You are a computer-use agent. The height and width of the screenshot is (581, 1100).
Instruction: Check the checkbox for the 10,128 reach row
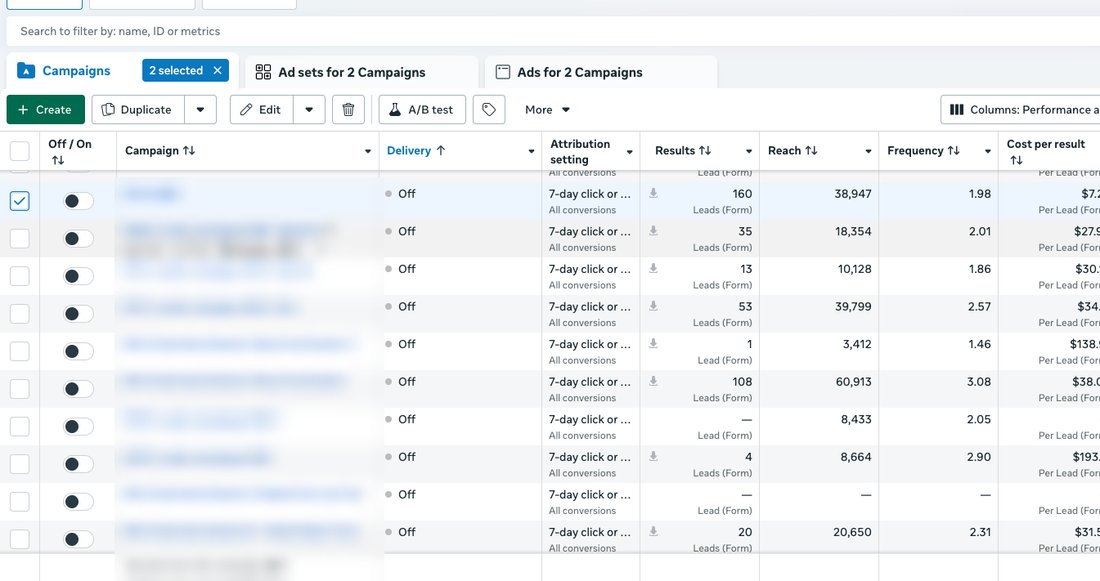click(20, 276)
